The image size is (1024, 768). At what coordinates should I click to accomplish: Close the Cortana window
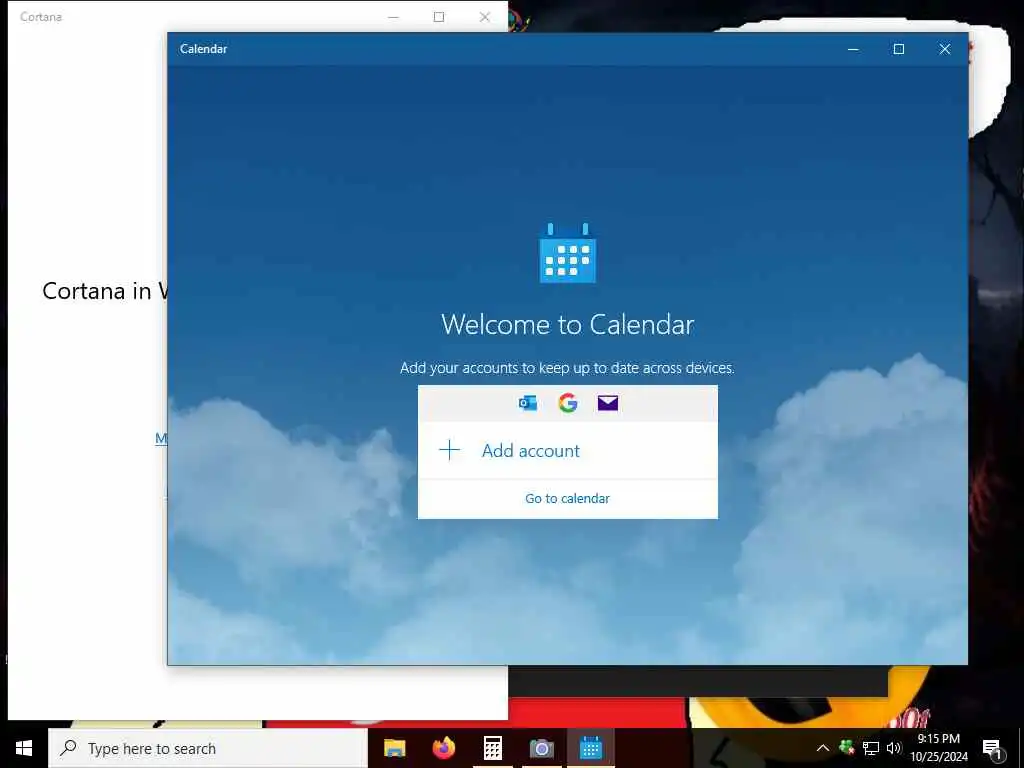[485, 17]
